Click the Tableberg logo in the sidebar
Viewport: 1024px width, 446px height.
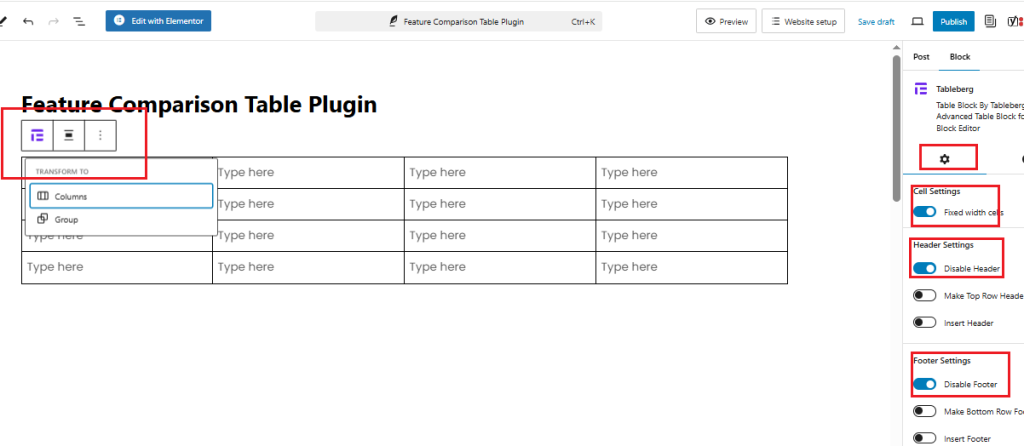pos(921,89)
